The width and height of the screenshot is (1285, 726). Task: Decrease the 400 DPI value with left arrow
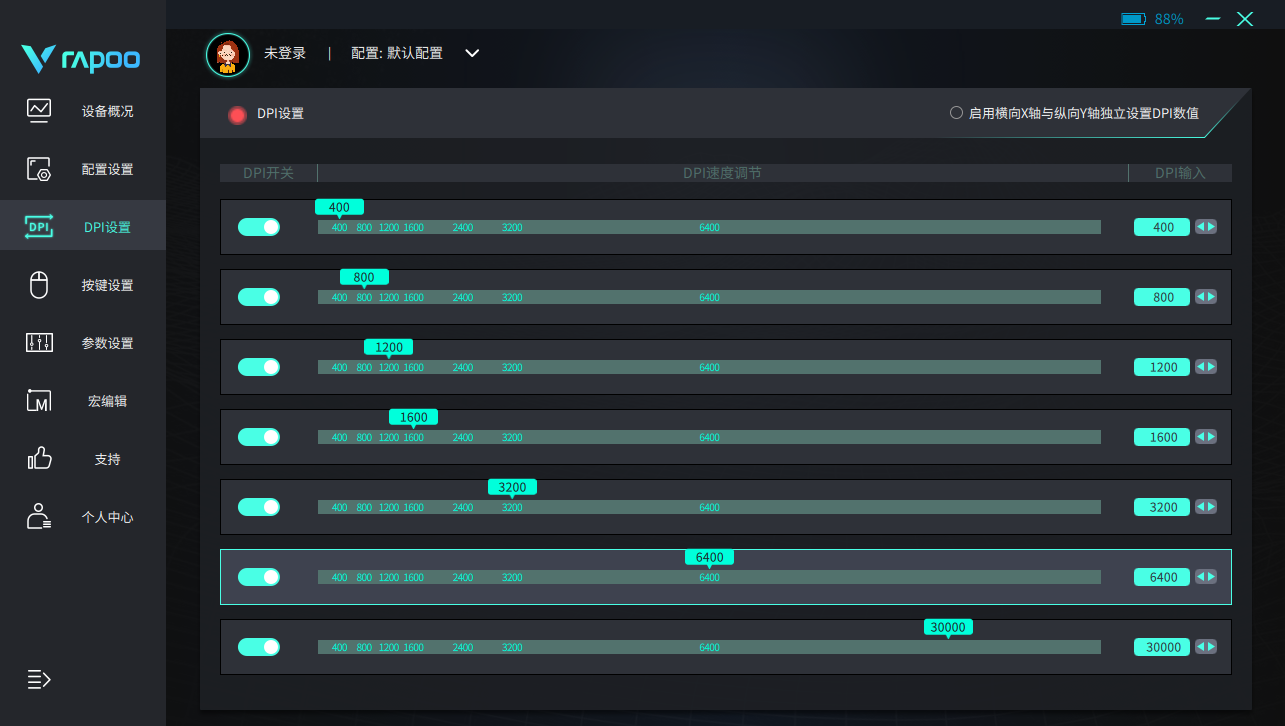point(1201,227)
